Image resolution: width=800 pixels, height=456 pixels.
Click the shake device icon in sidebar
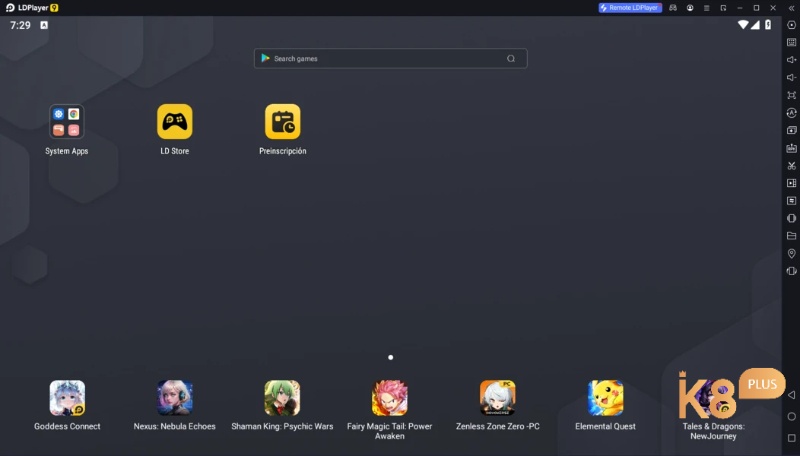[791, 271]
